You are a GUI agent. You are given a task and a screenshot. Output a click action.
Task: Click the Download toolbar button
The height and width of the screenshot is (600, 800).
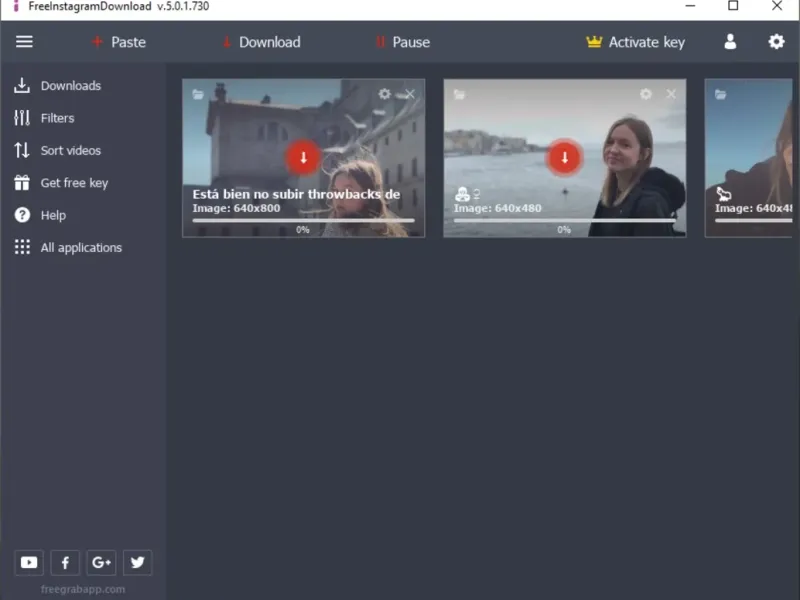point(261,42)
